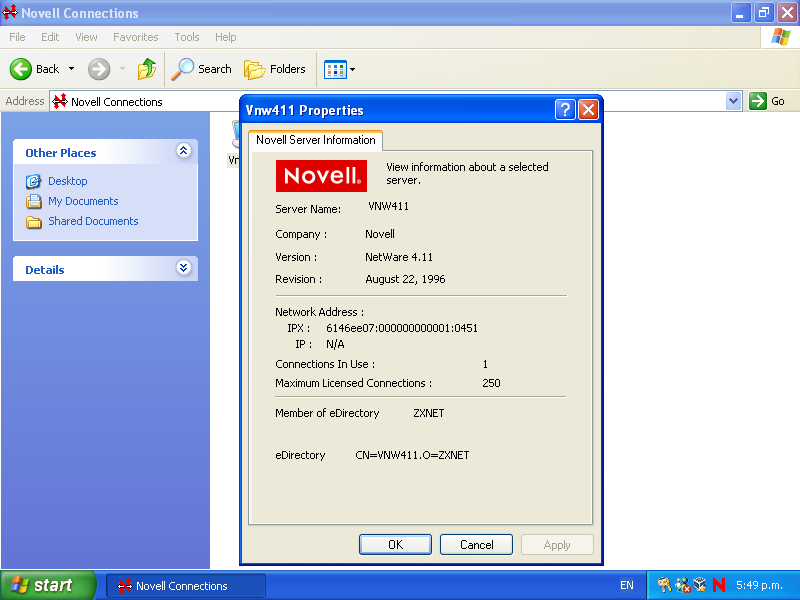800x600 pixels.
Task: Click the network tray icon with red X
Action: (x=683, y=585)
